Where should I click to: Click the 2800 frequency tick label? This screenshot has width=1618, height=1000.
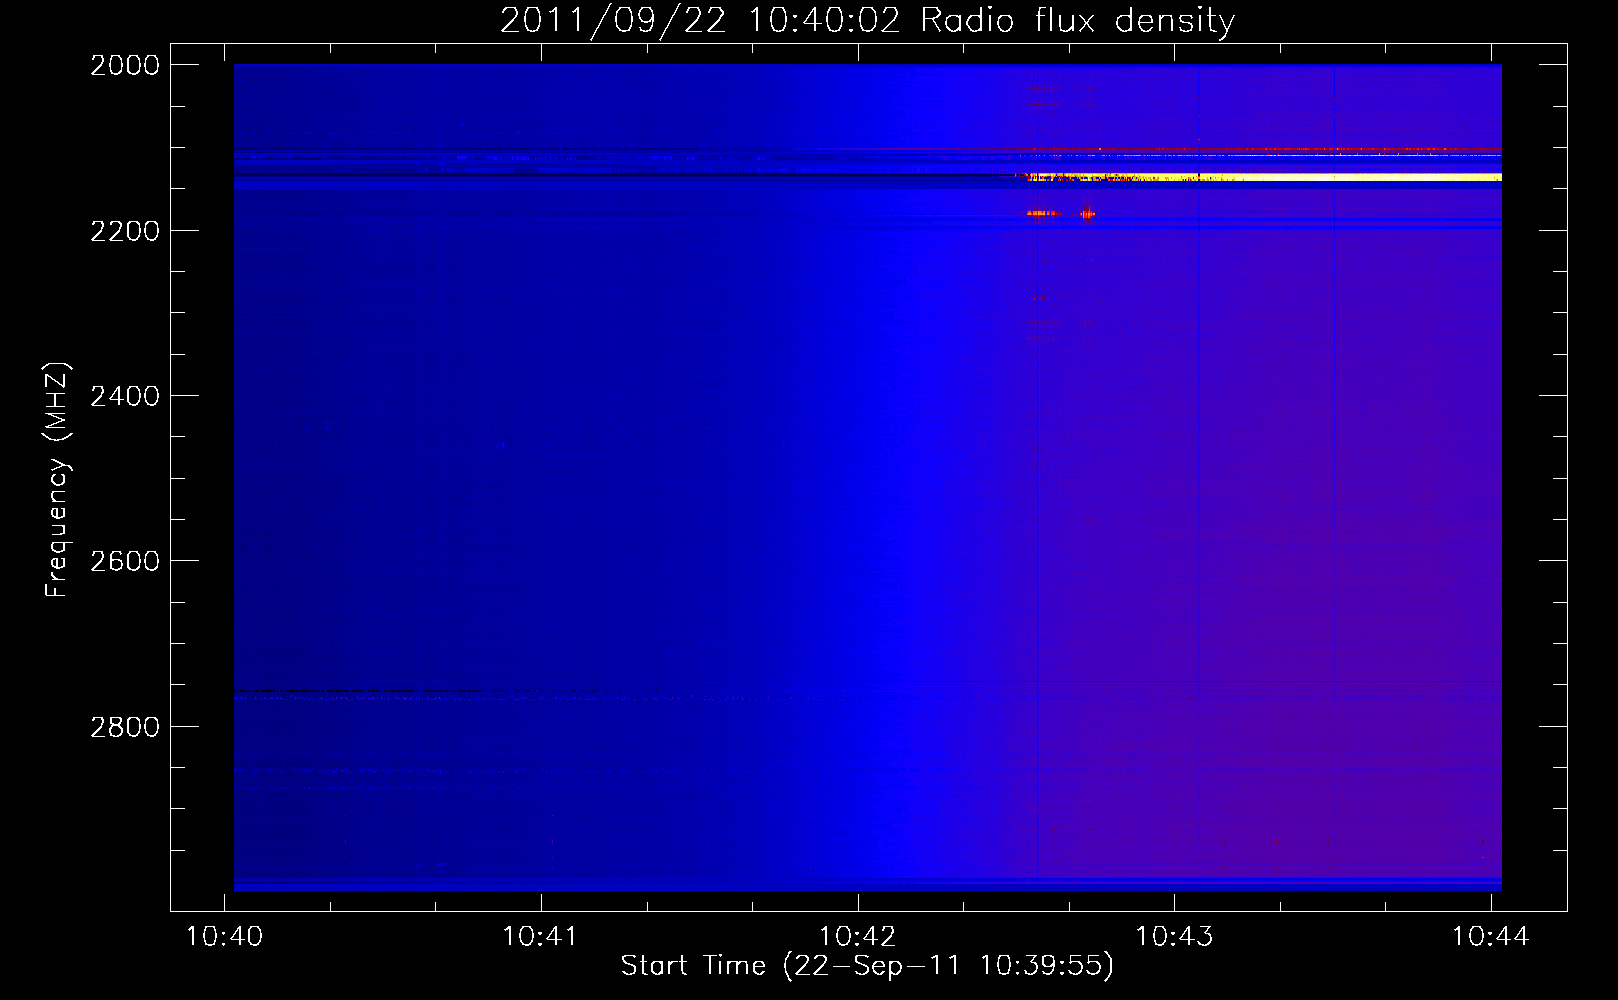(x=125, y=727)
